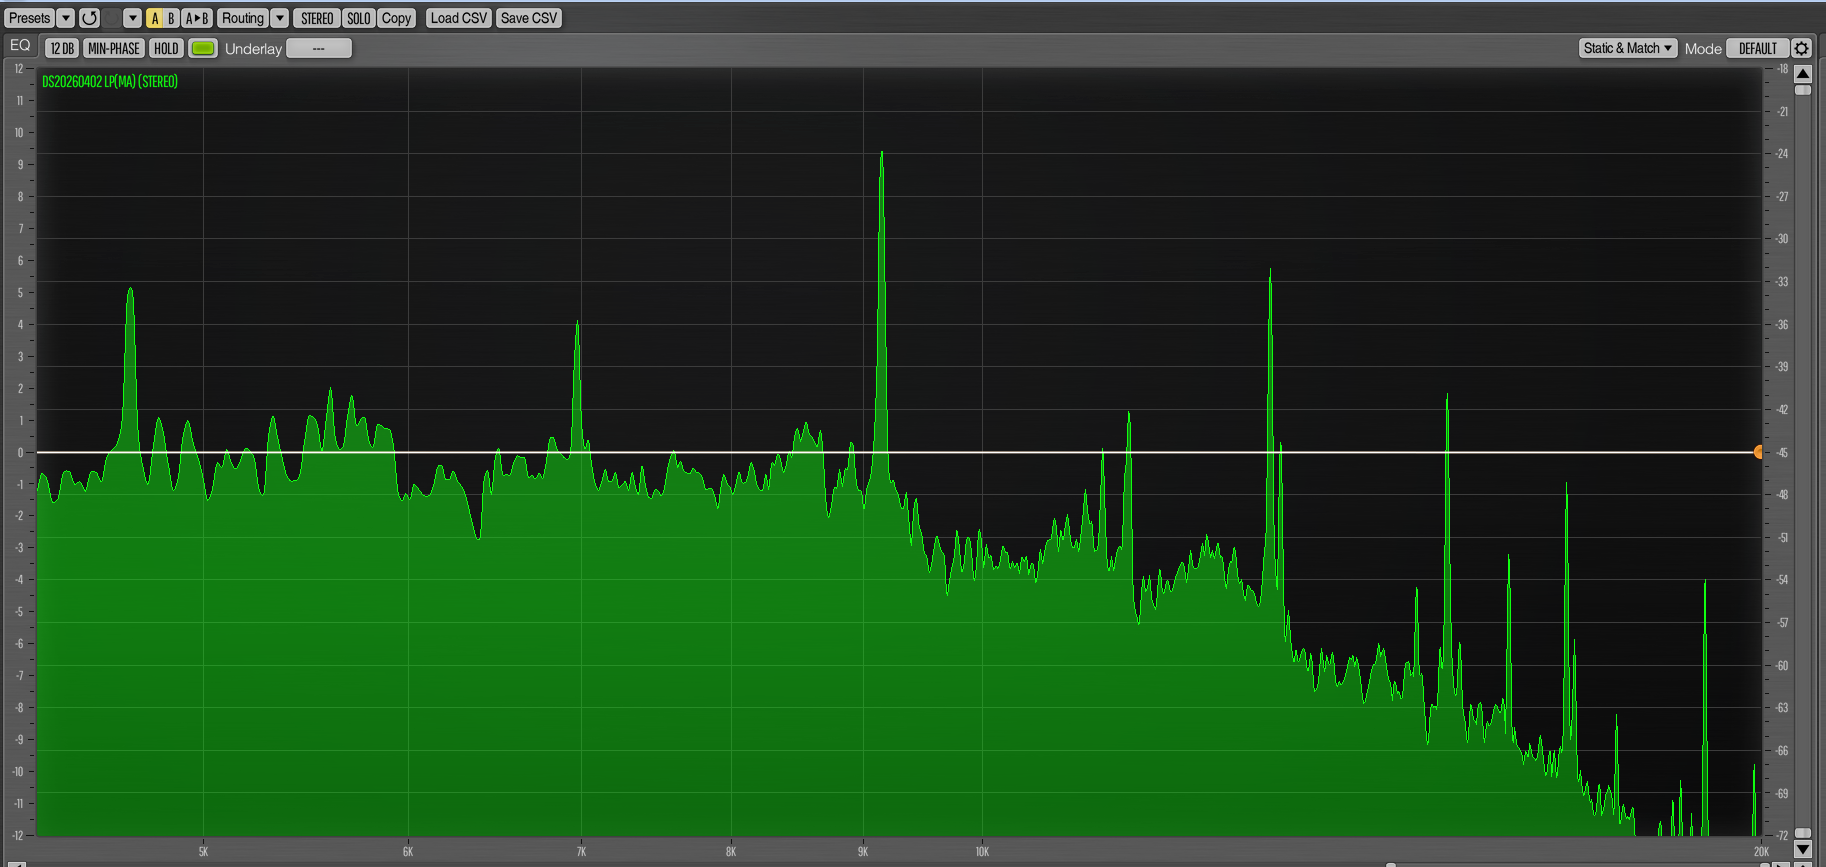Click the horizontal zoom scrollbar handle at the bottom
This screenshot has height=867, width=1826.
pyautogui.click(x=1391, y=864)
